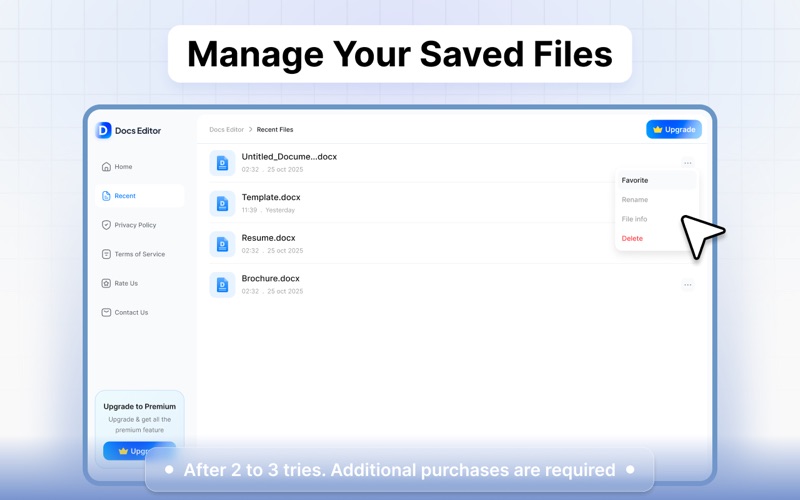The height and width of the screenshot is (500, 800).
Task: Click the Home house icon
Action: [x=106, y=167]
